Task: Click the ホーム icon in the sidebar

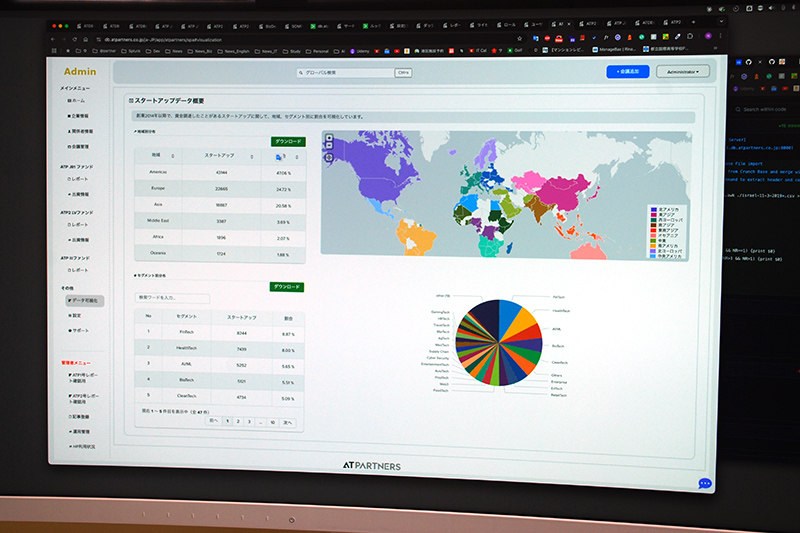Action: 70,101
